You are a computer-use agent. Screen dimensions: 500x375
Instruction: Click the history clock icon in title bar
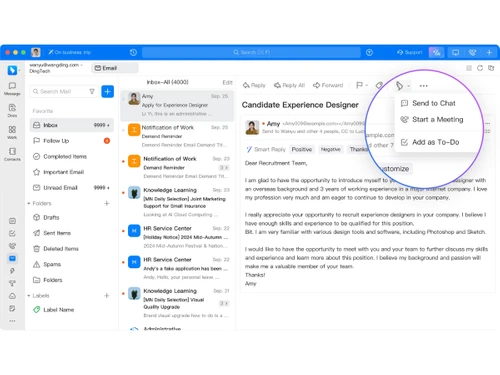(133, 52)
